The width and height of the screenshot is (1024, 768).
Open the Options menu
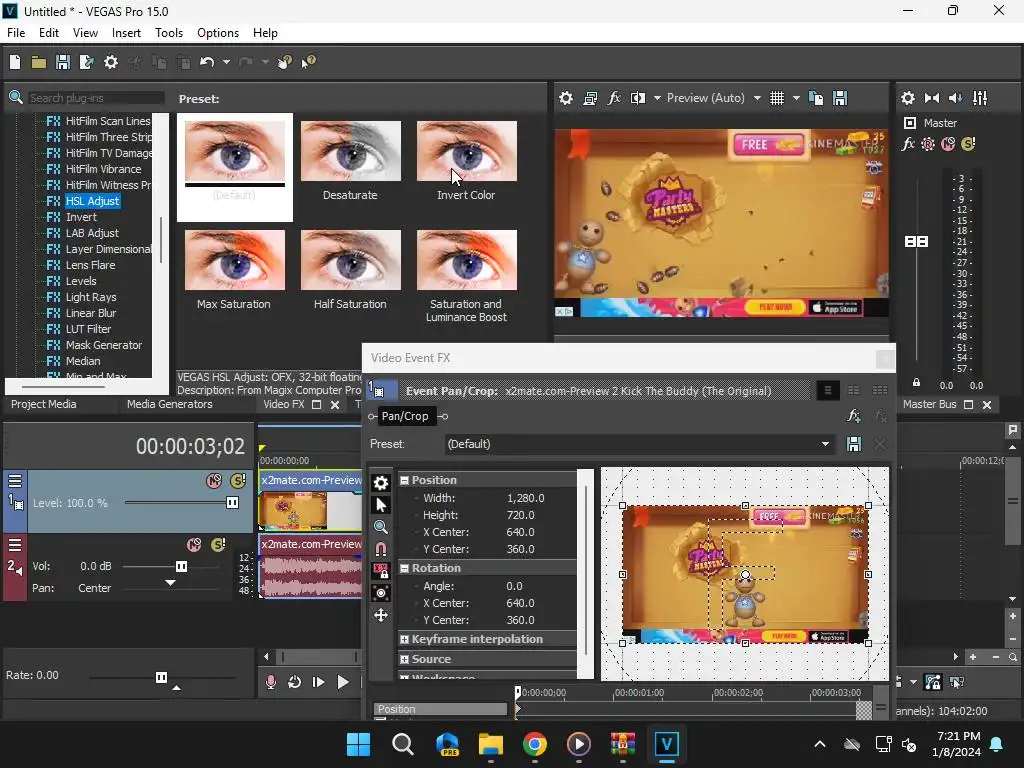coord(217,33)
